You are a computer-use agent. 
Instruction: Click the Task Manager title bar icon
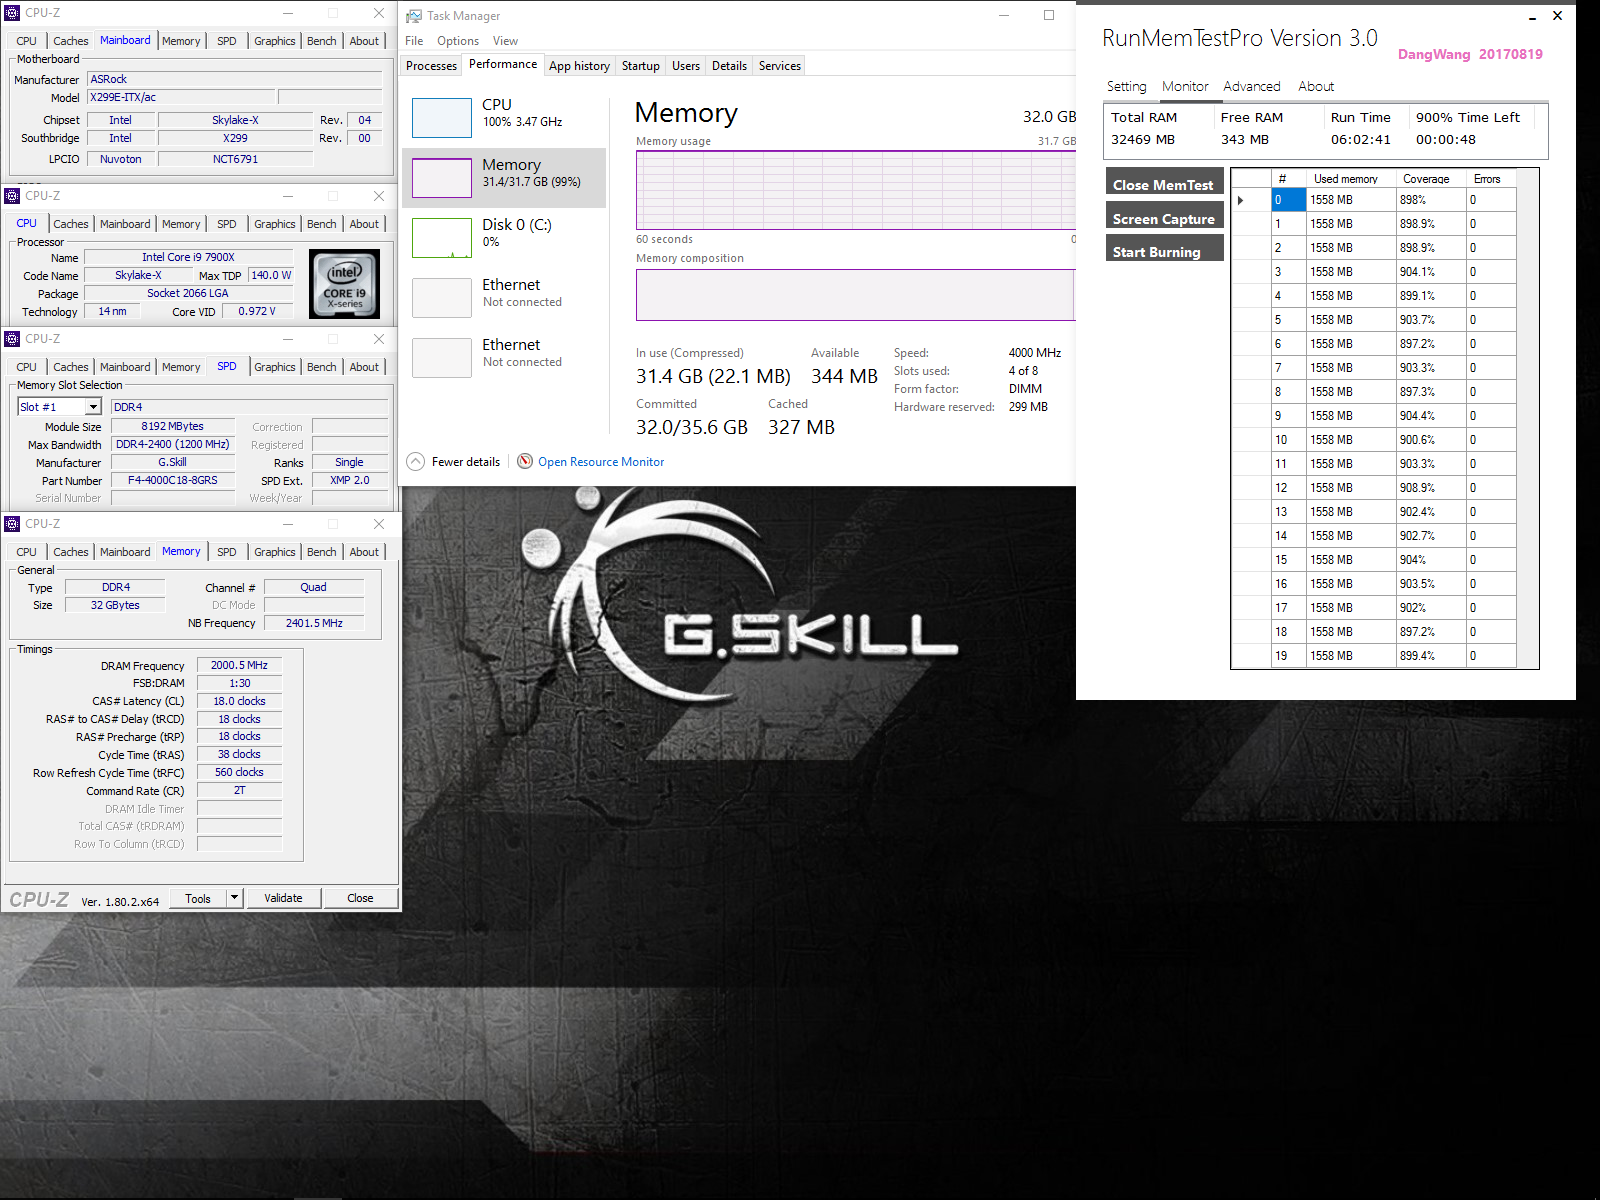pos(414,16)
